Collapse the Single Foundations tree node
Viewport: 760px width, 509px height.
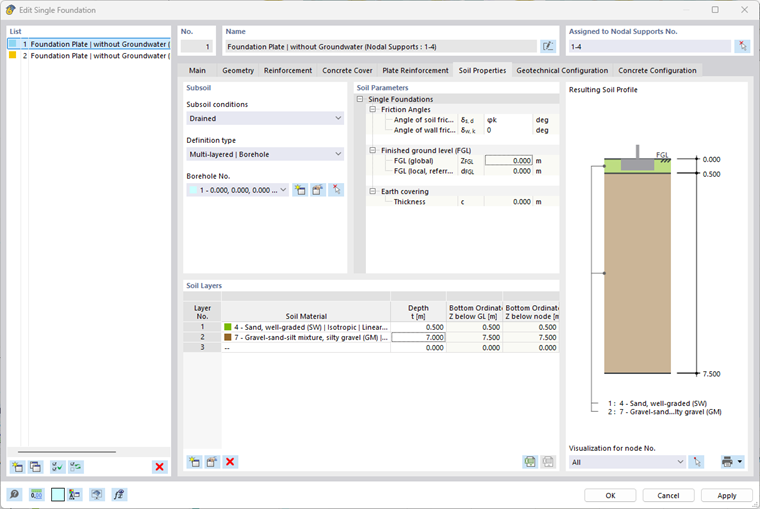click(x=360, y=99)
